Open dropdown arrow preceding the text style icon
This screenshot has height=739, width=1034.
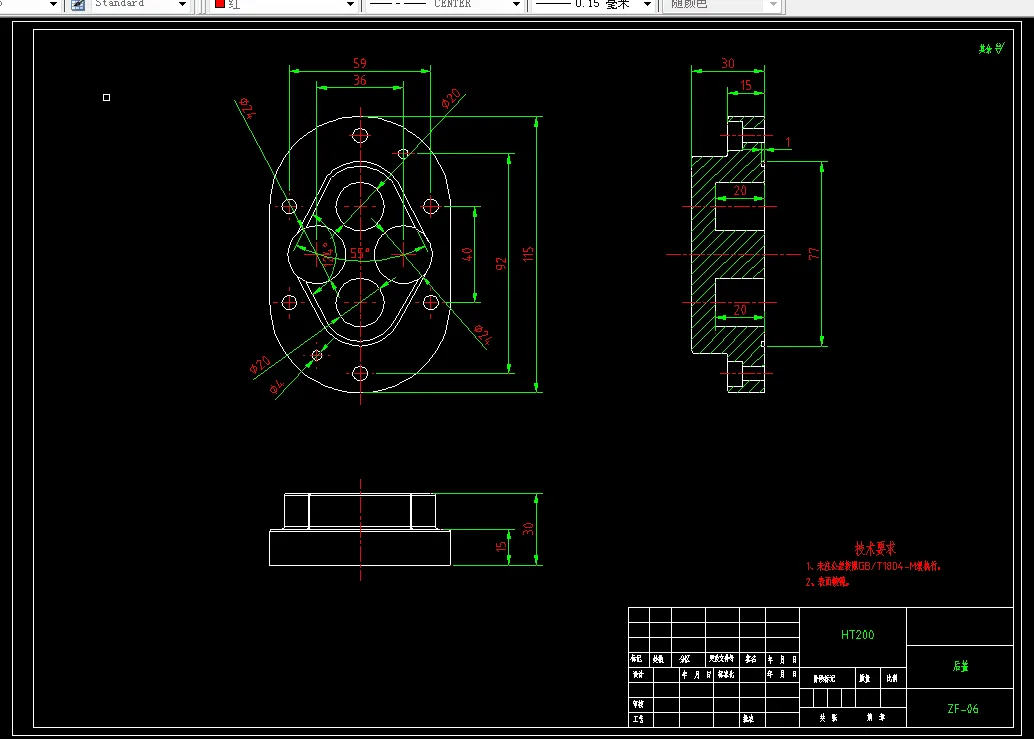click(53, 5)
